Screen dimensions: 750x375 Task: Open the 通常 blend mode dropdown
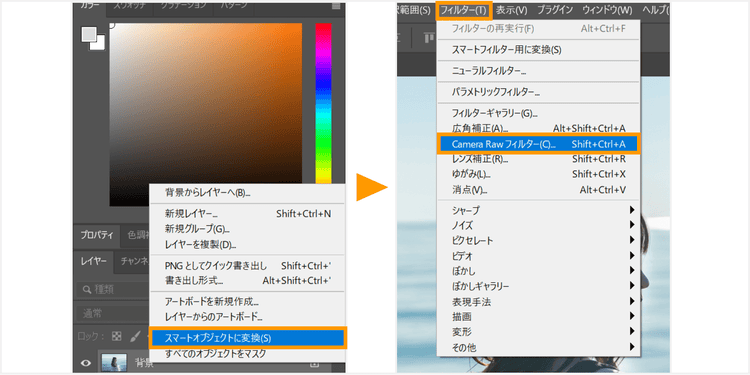pyautogui.click(x=112, y=314)
